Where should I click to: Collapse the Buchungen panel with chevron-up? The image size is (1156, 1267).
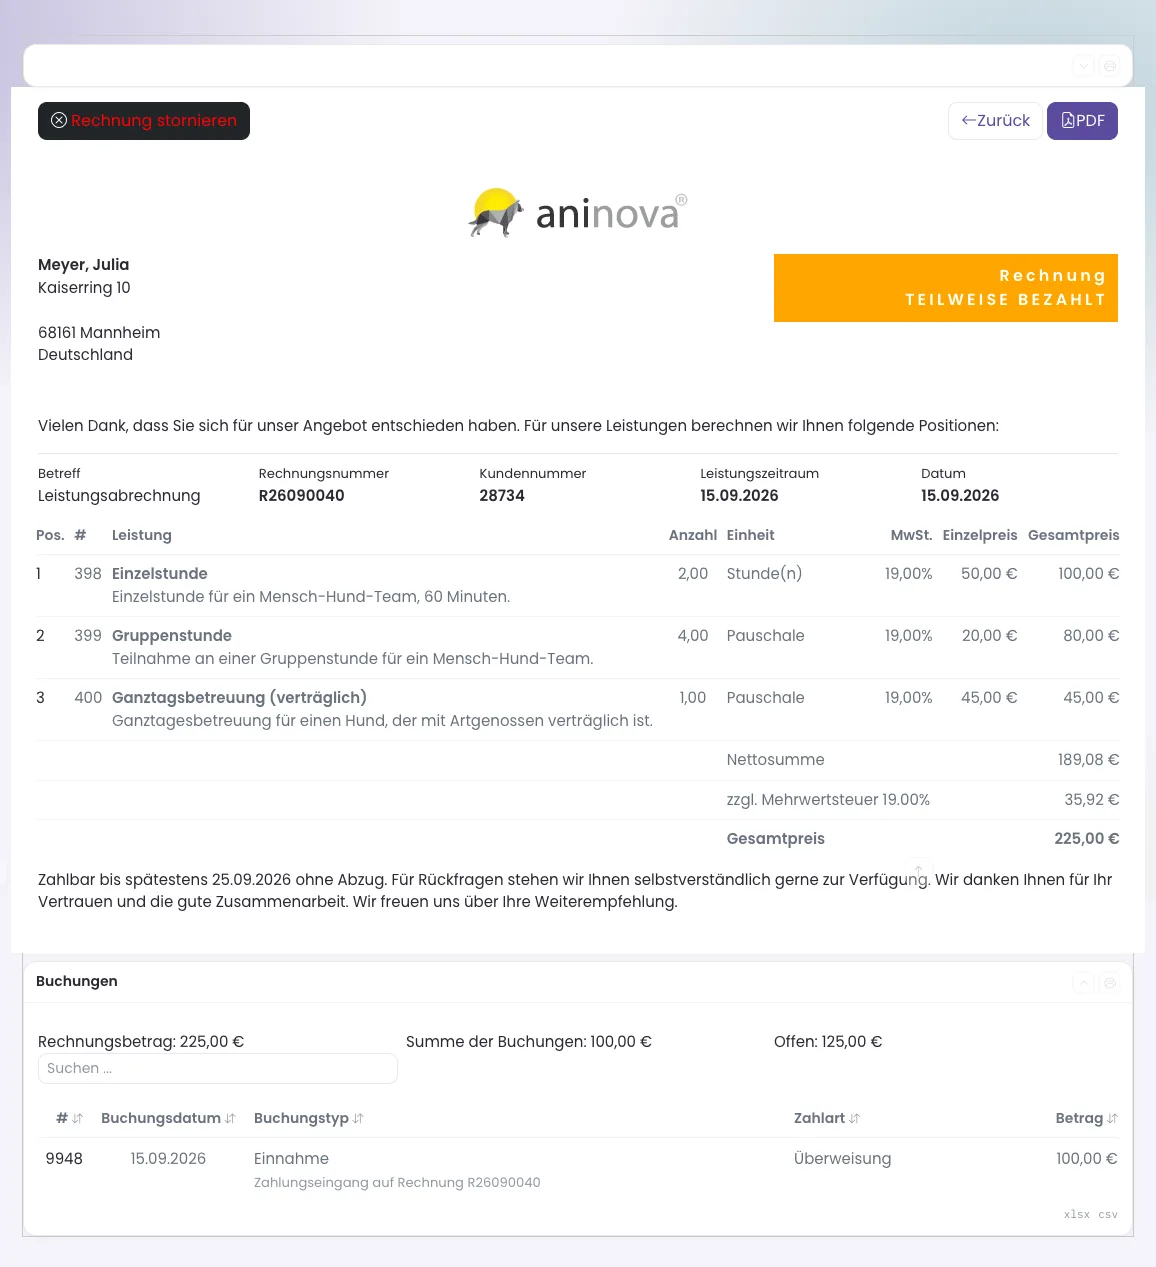(x=1083, y=983)
